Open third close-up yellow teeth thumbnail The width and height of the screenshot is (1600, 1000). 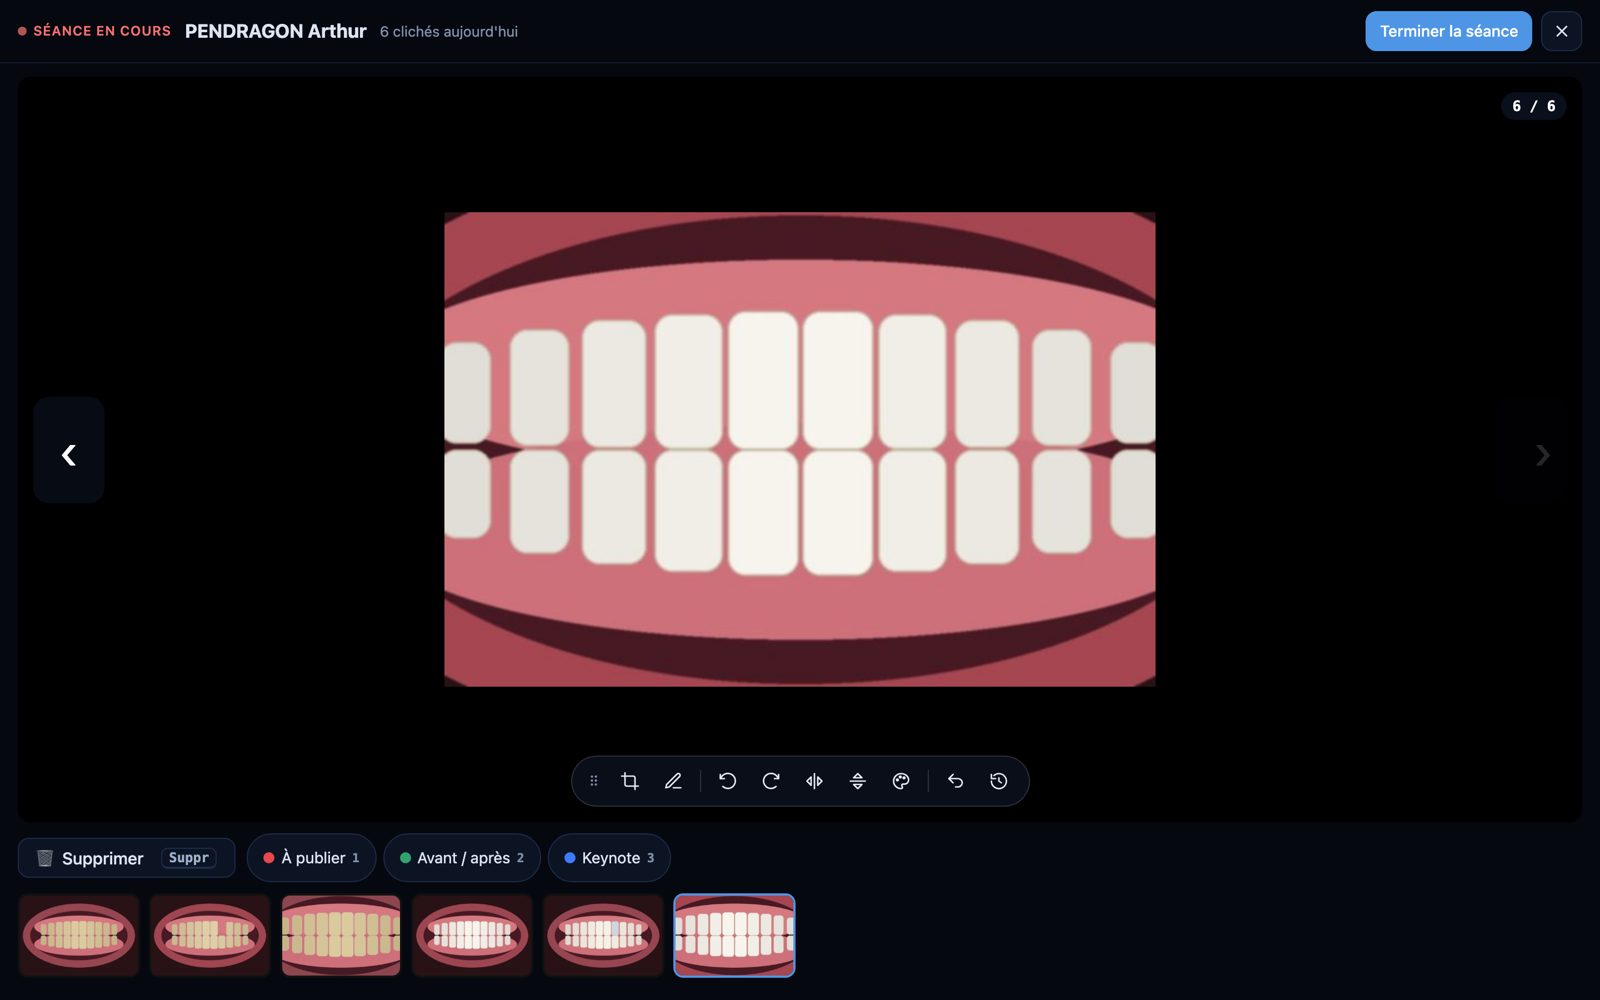pos(341,935)
